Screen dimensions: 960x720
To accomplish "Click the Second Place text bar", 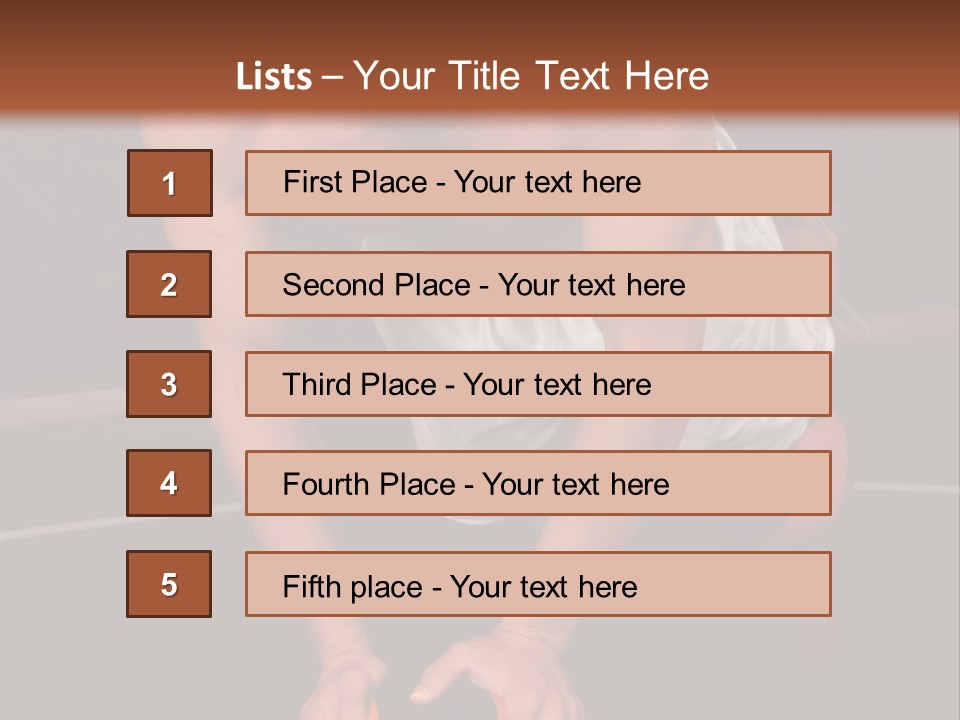I will point(538,284).
